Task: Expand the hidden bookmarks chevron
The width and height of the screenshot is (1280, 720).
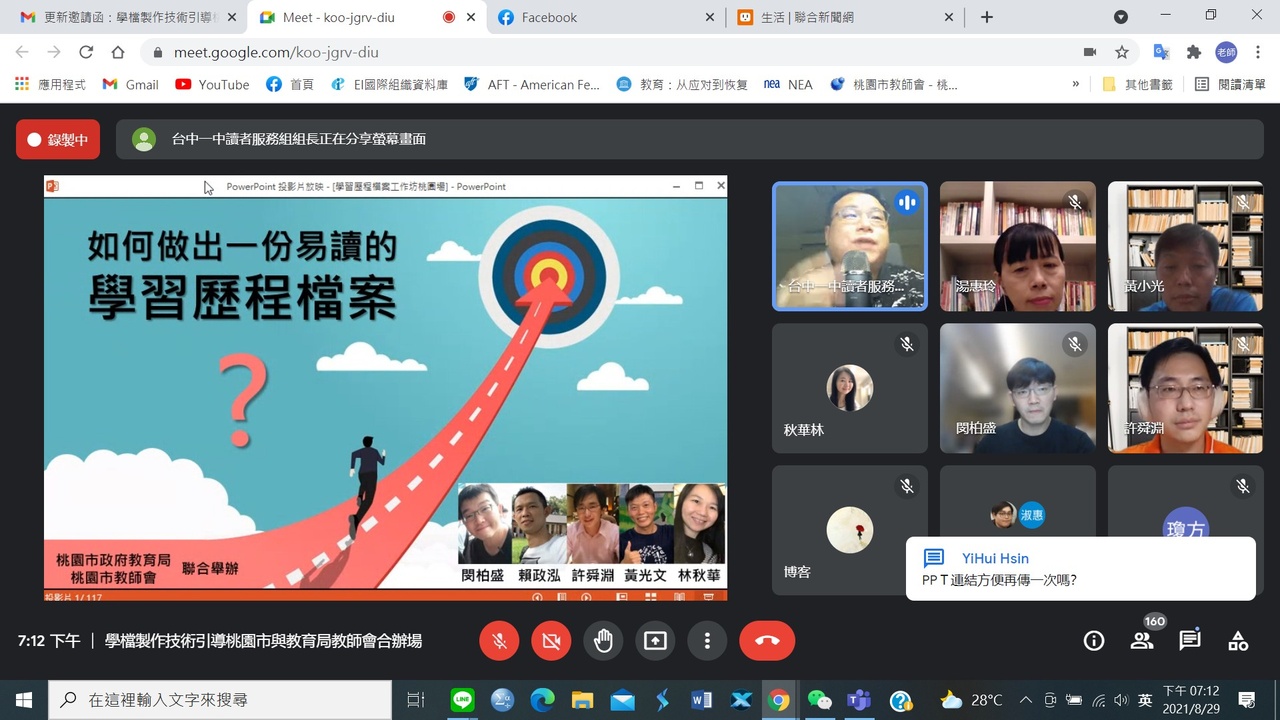Action: point(1076,85)
